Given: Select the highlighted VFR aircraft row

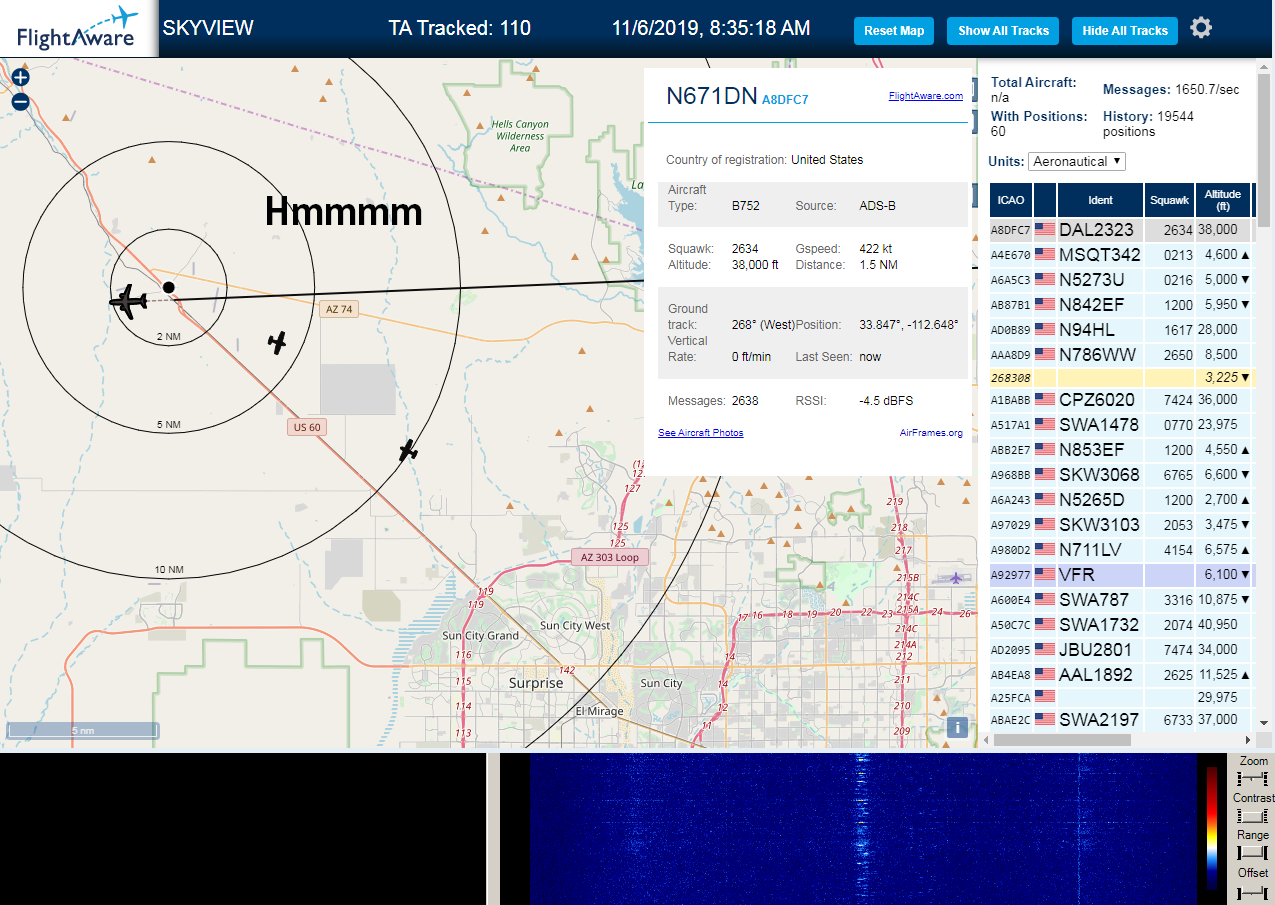Looking at the screenshot, I should point(1121,574).
